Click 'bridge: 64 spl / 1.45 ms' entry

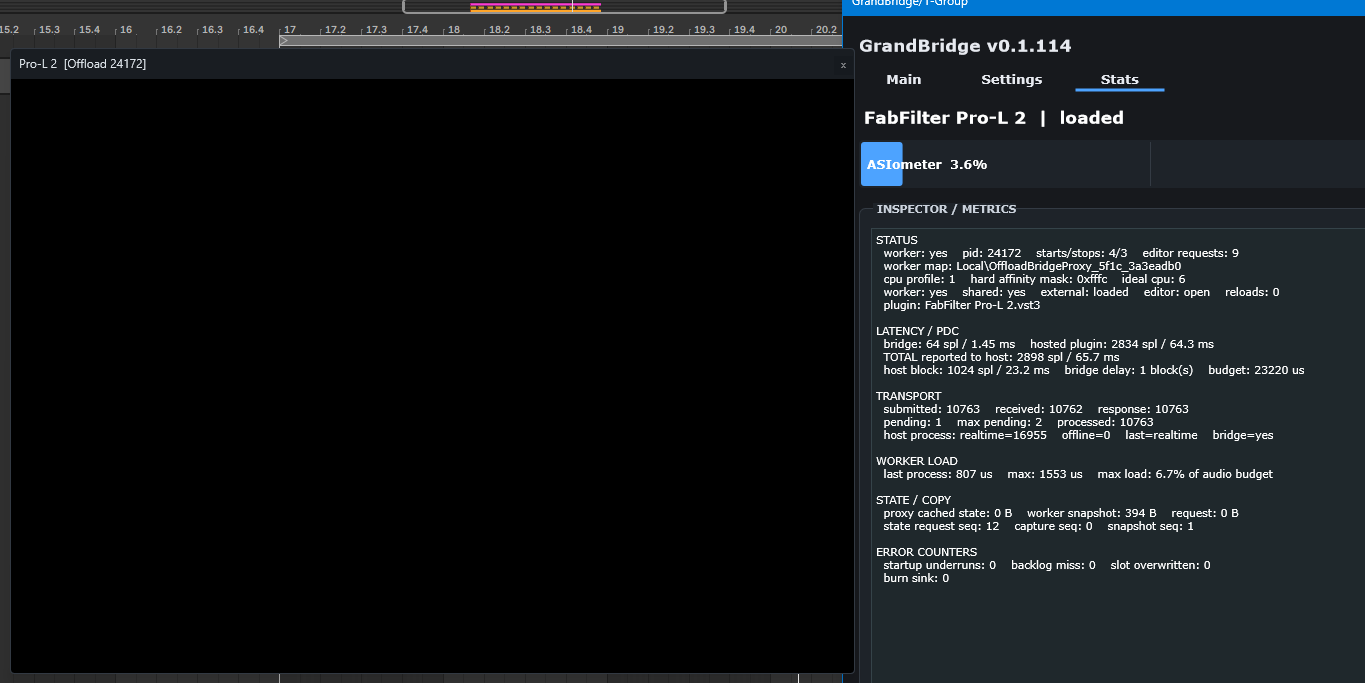(949, 344)
